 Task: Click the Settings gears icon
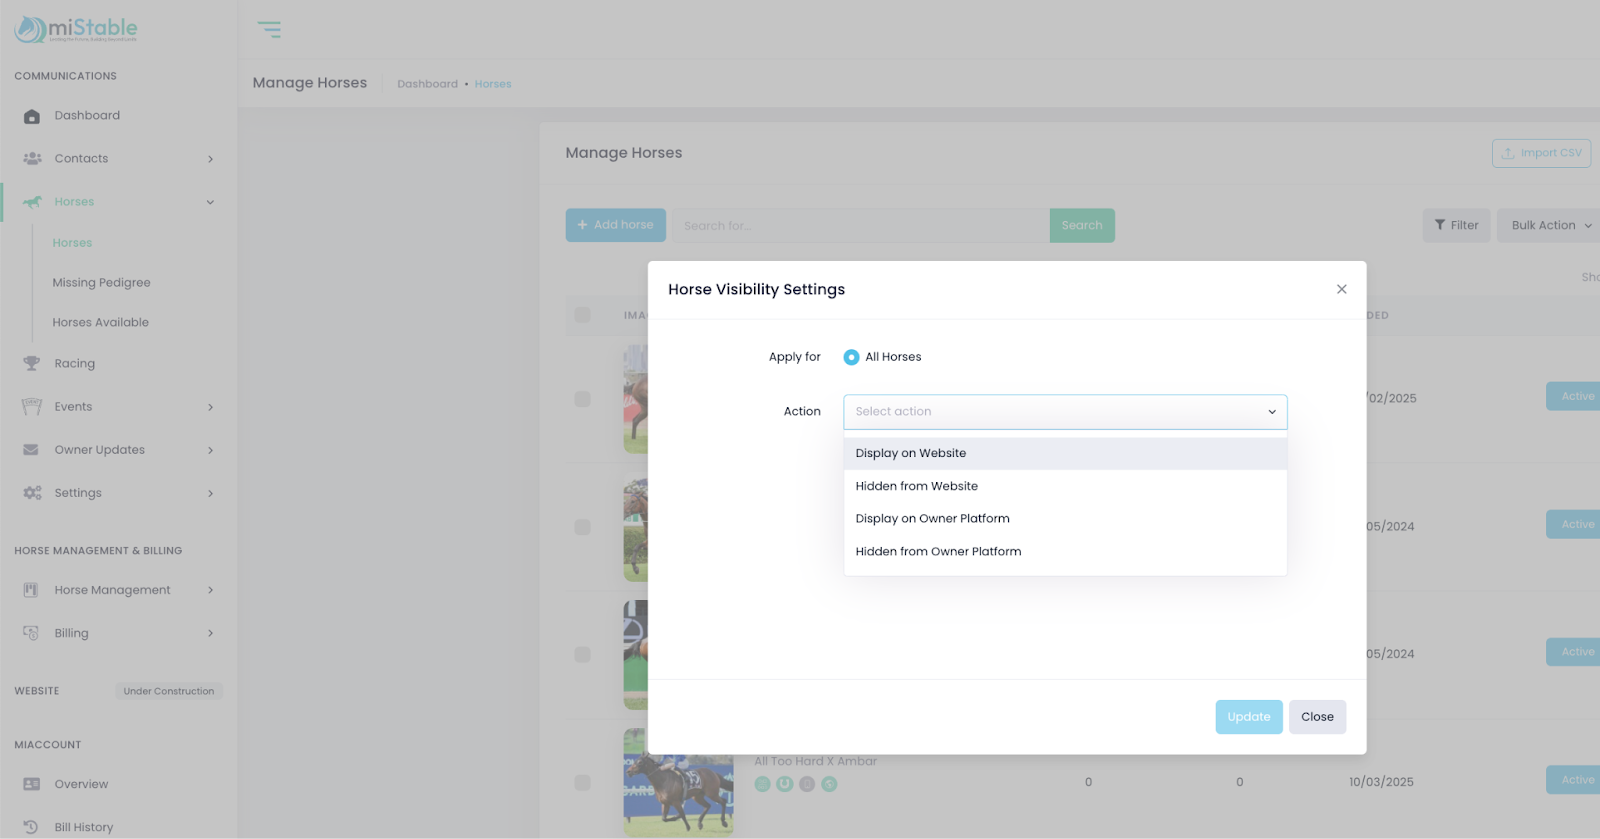(x=32, y=493)
